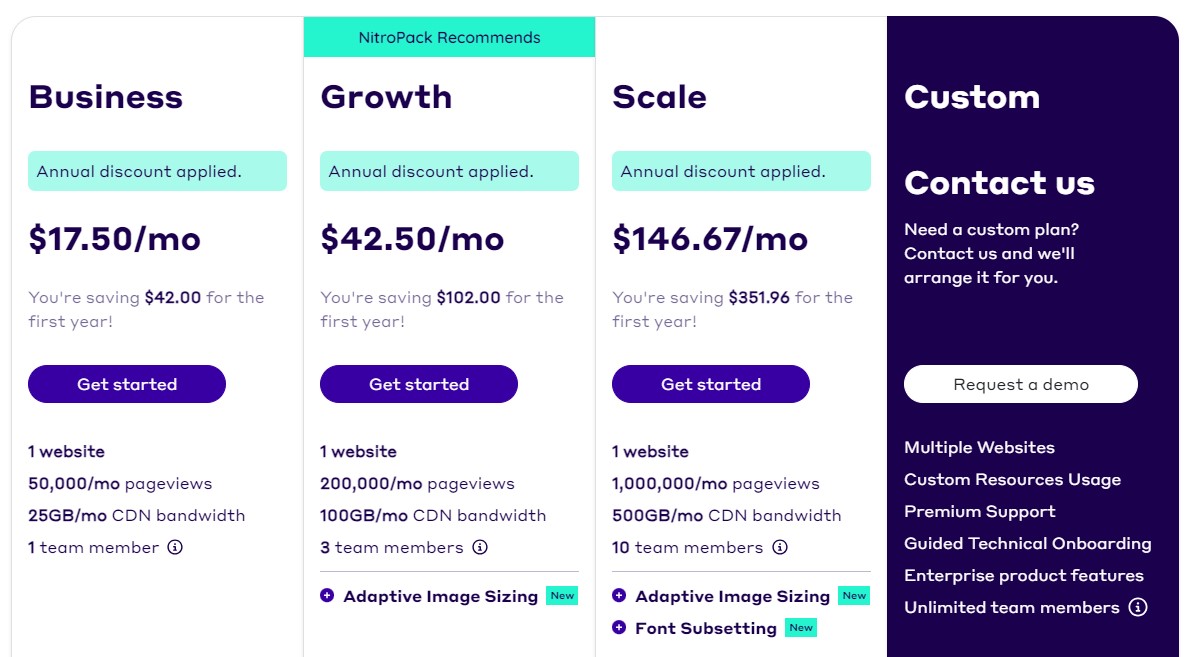Click info icon beside Scale '10 team members'
1191x657 pixels.
[779, 547]
